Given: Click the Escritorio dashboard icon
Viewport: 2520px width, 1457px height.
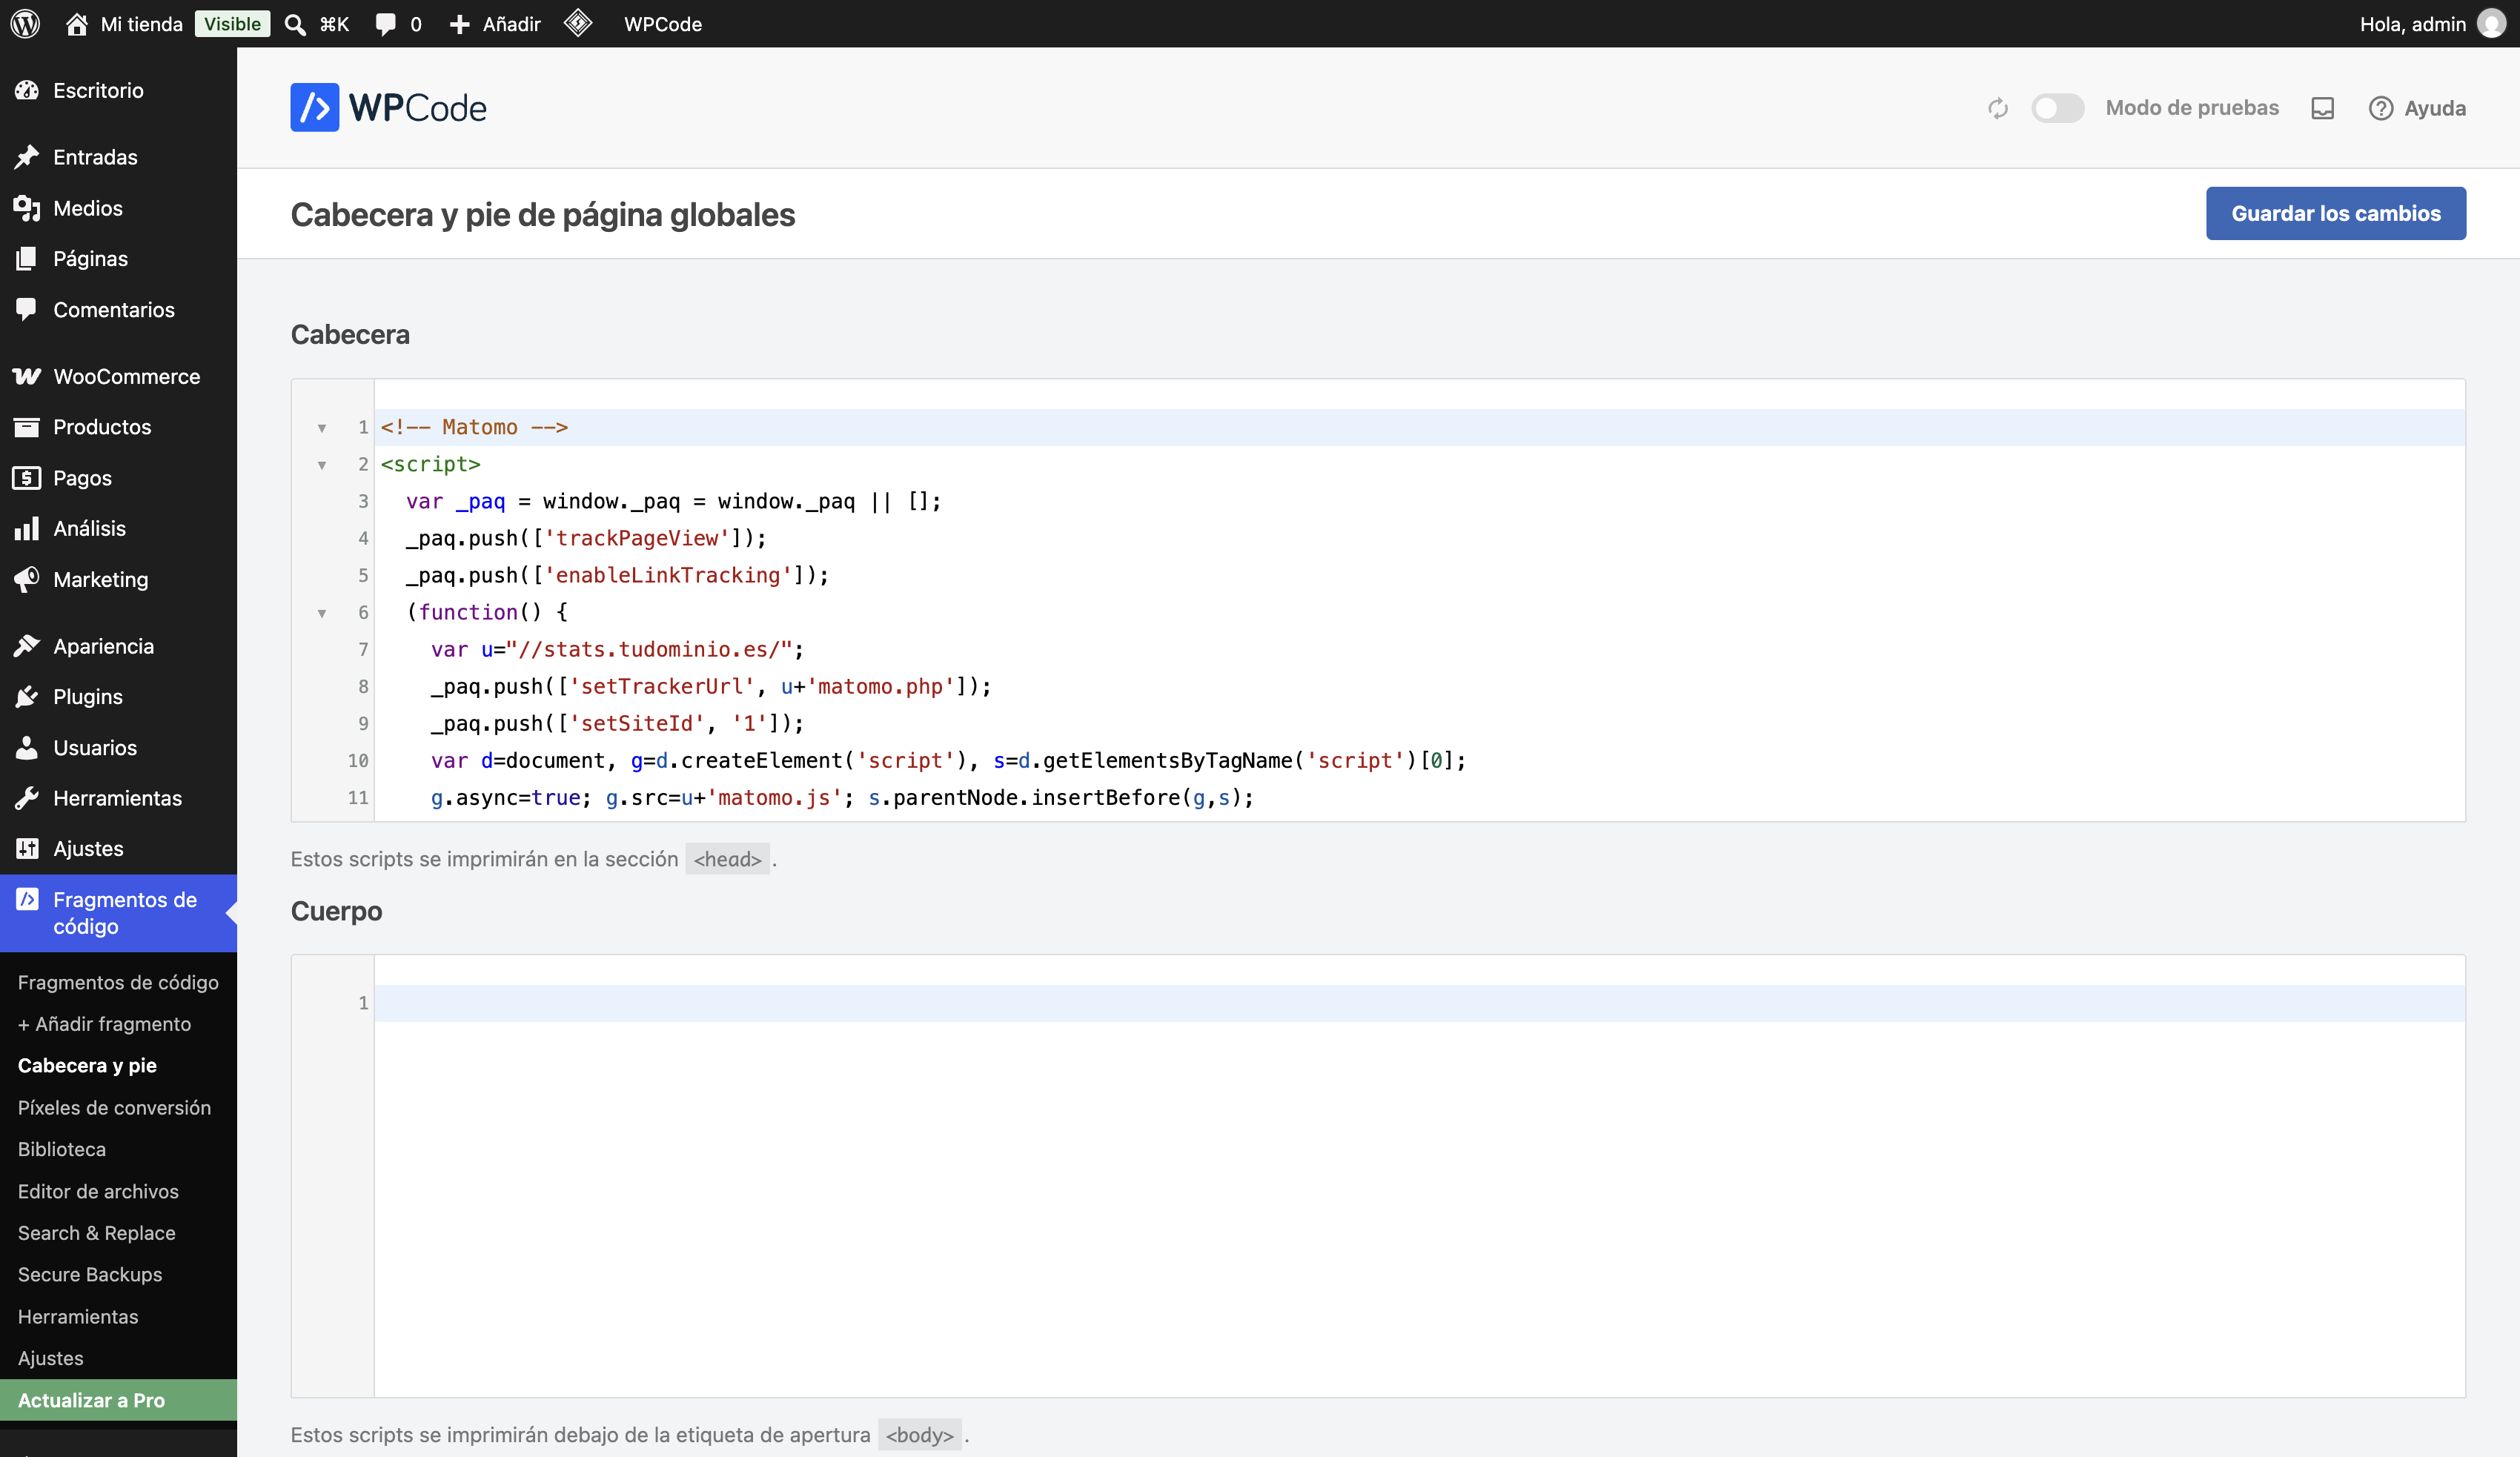Looking at the screenshot, I should 27,90.
